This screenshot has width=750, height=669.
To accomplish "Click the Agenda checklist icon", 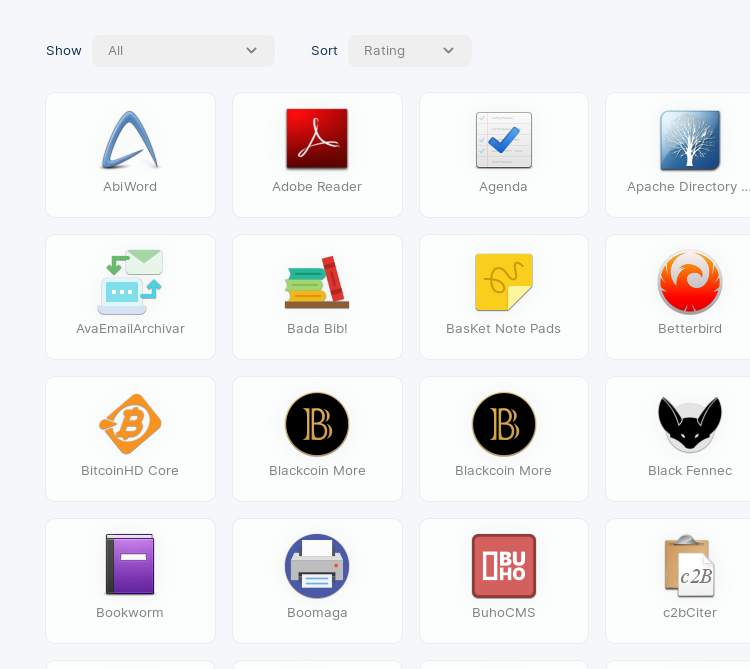I will (504, 140).
